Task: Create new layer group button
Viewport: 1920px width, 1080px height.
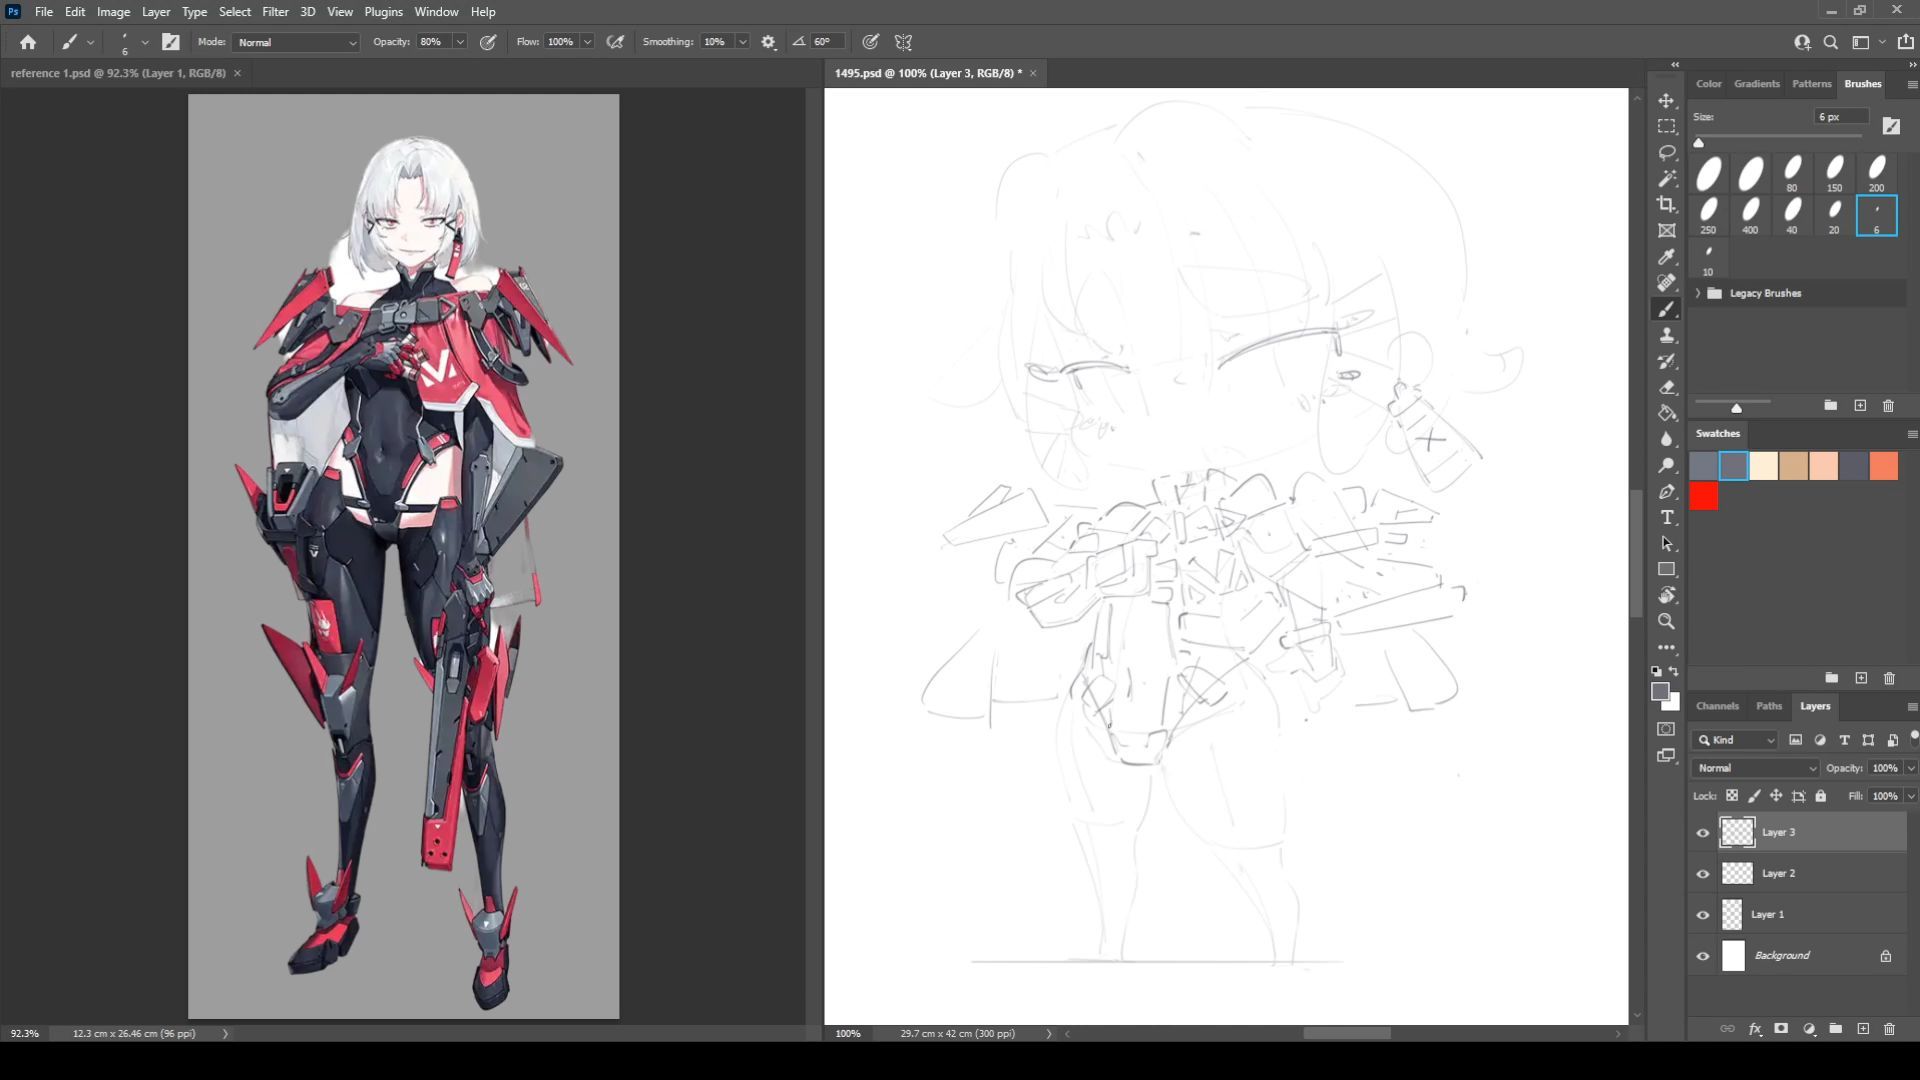Action: [1836, 1029]
